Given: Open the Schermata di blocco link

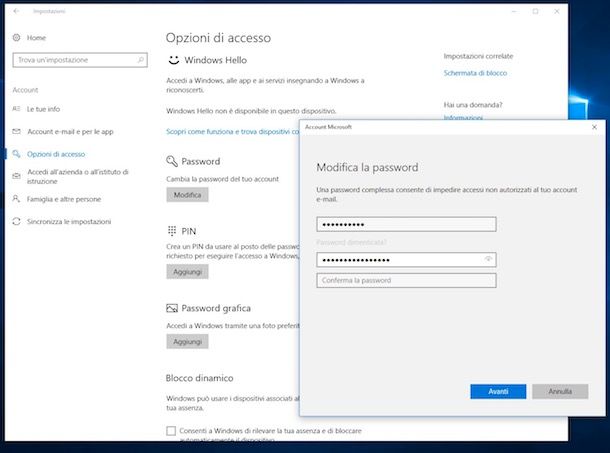Looking at the screenshot, I should [x=475, y=73].
